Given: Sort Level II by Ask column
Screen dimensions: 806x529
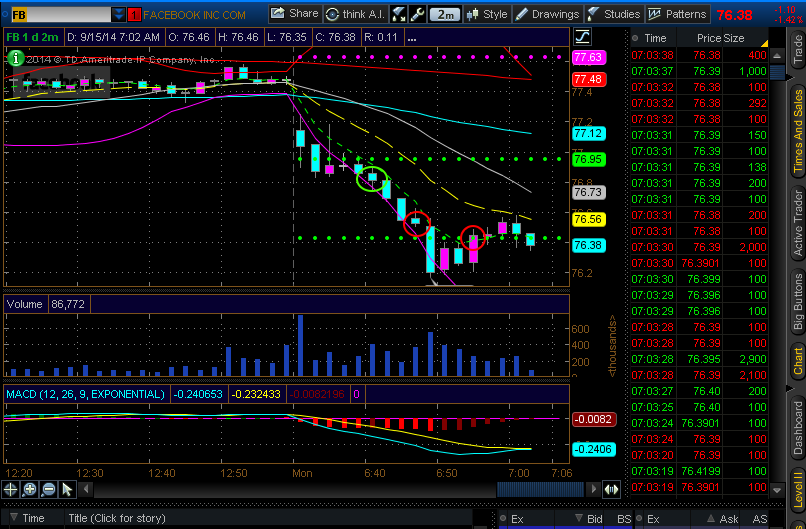Looking at the screenshot, I should [723, 519].
